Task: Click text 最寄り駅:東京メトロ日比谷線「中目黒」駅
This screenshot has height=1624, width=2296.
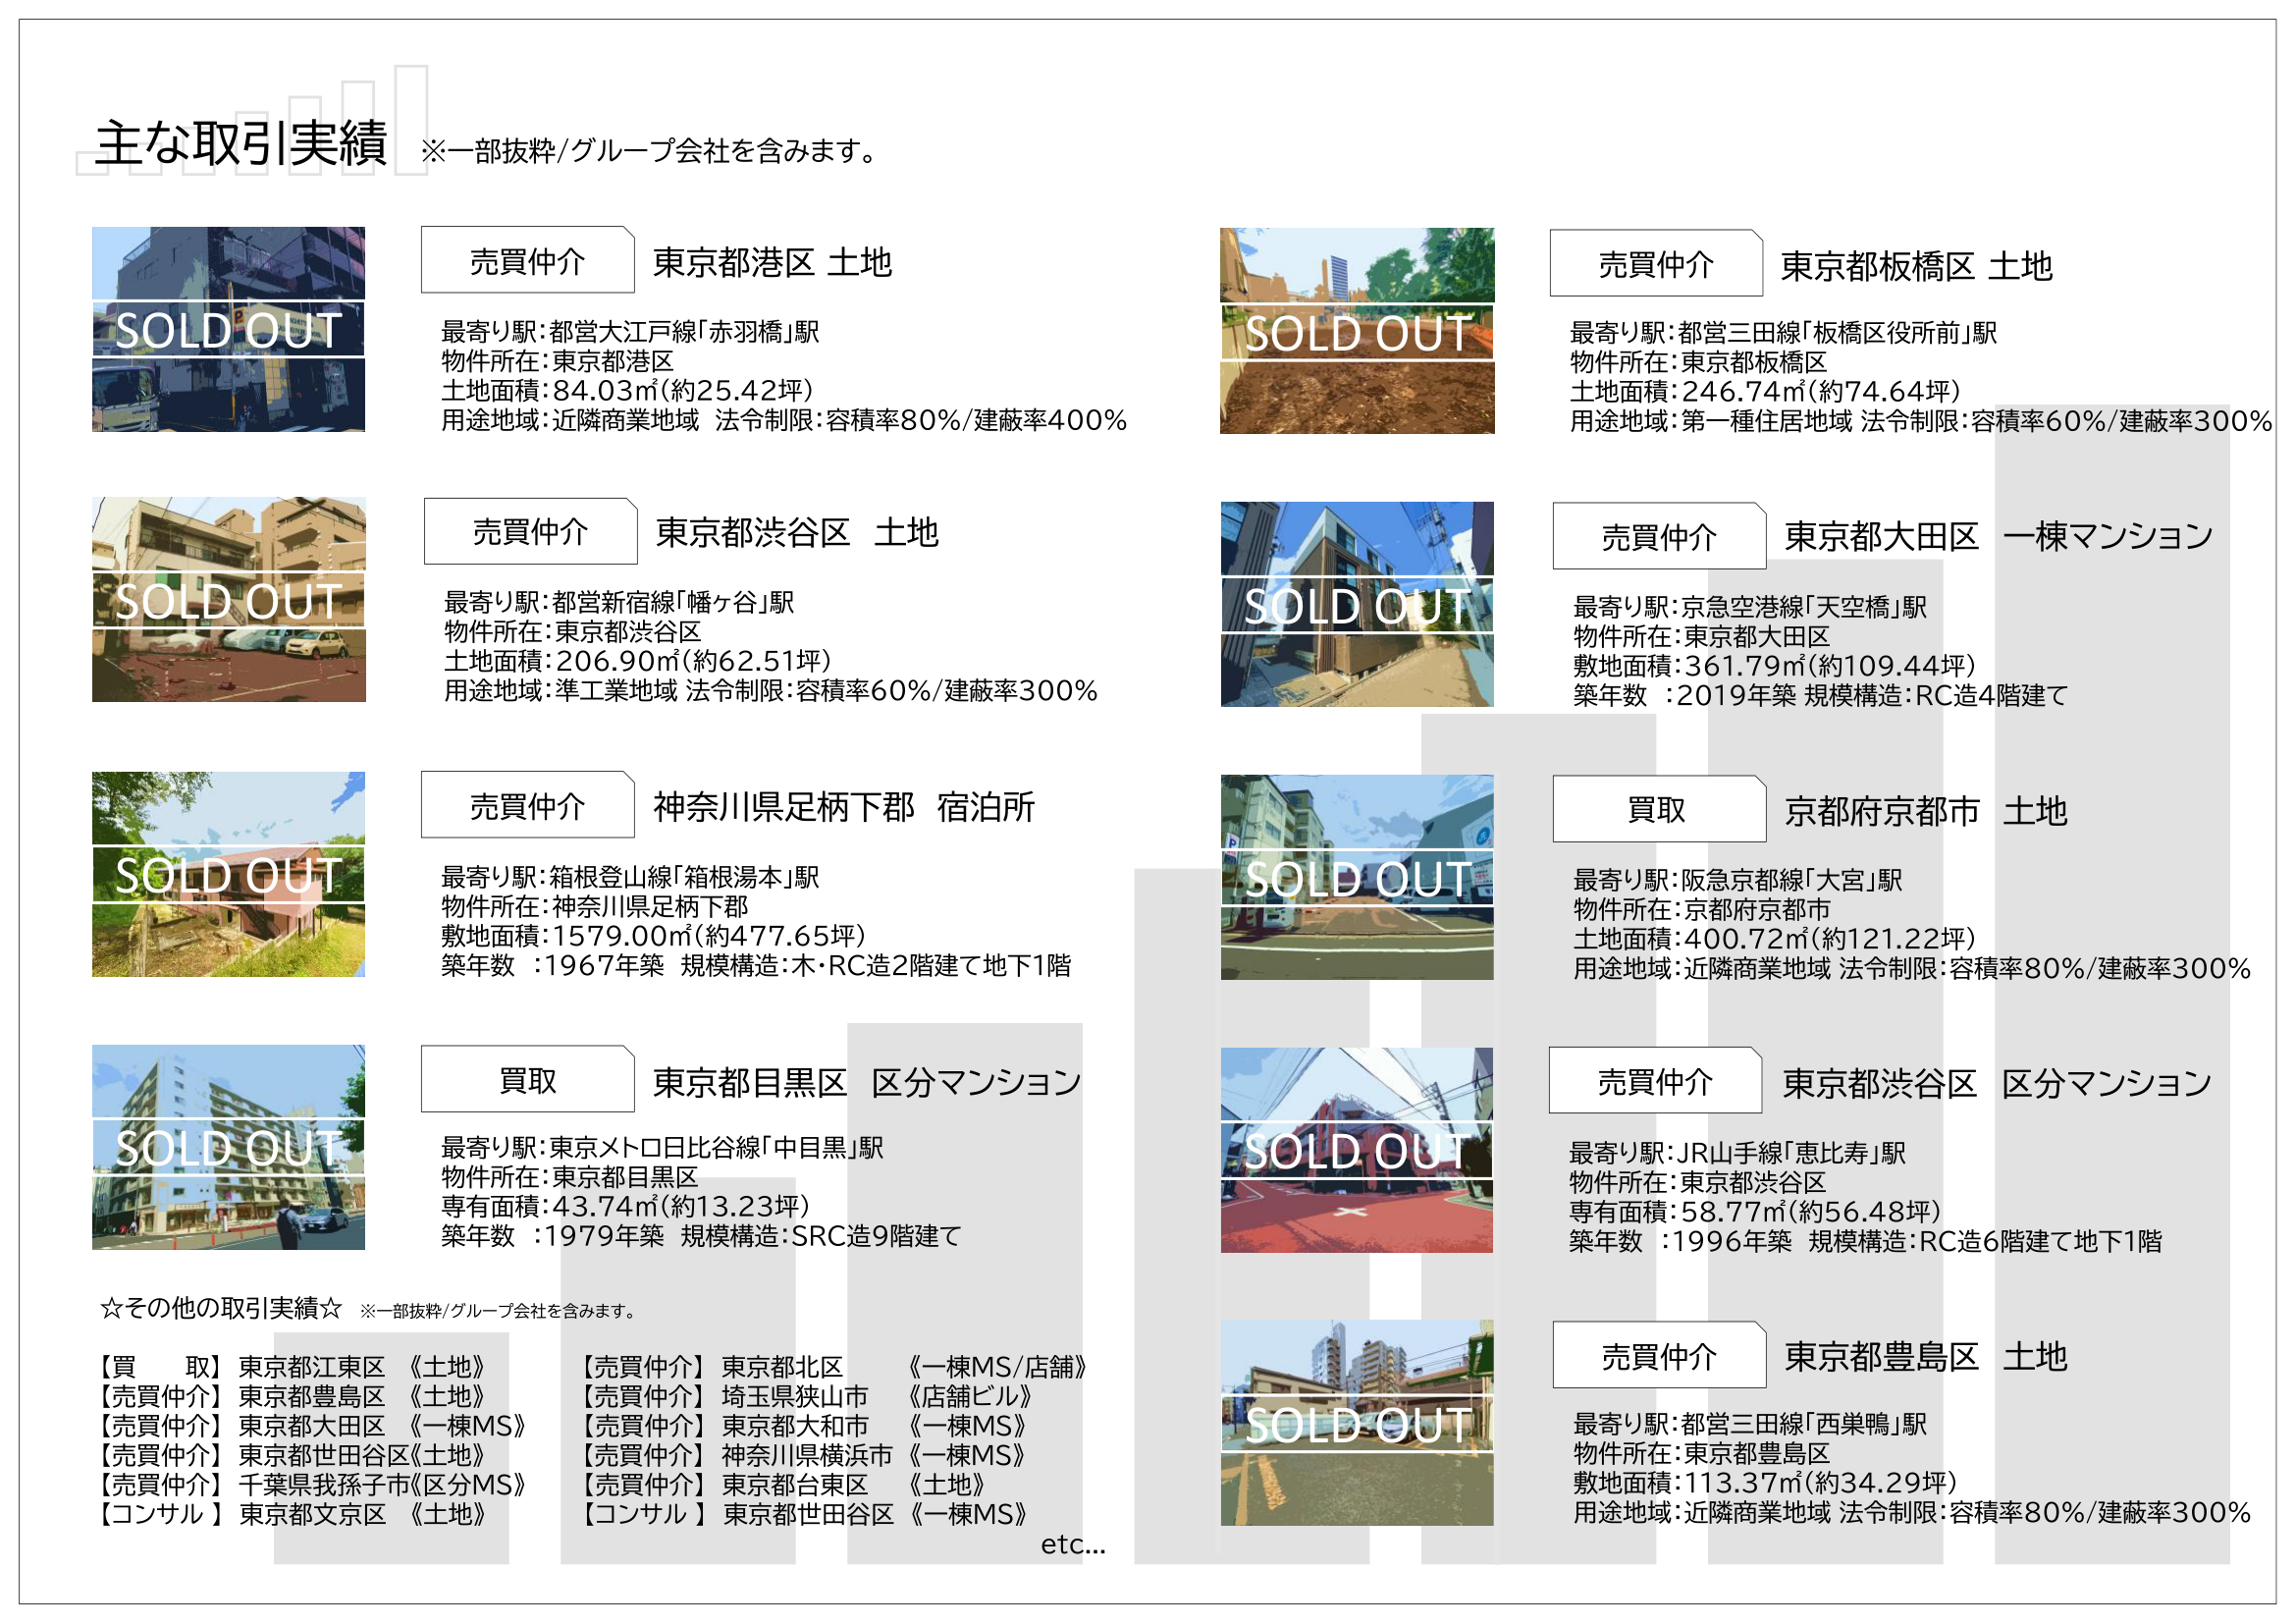Action: tap(662, 1147)
